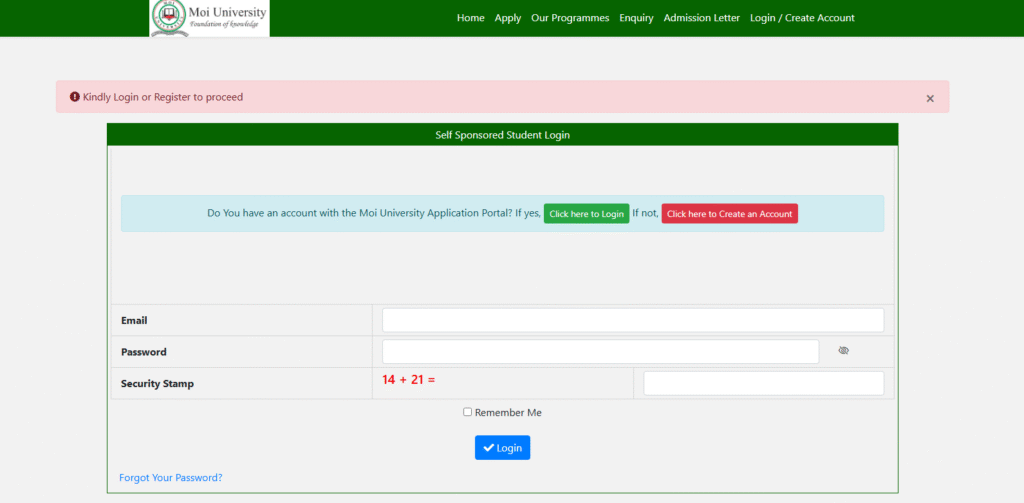Screen dimensions: 1024x503
Task: Click the Remember Me label text
Action: coord(508,413)
